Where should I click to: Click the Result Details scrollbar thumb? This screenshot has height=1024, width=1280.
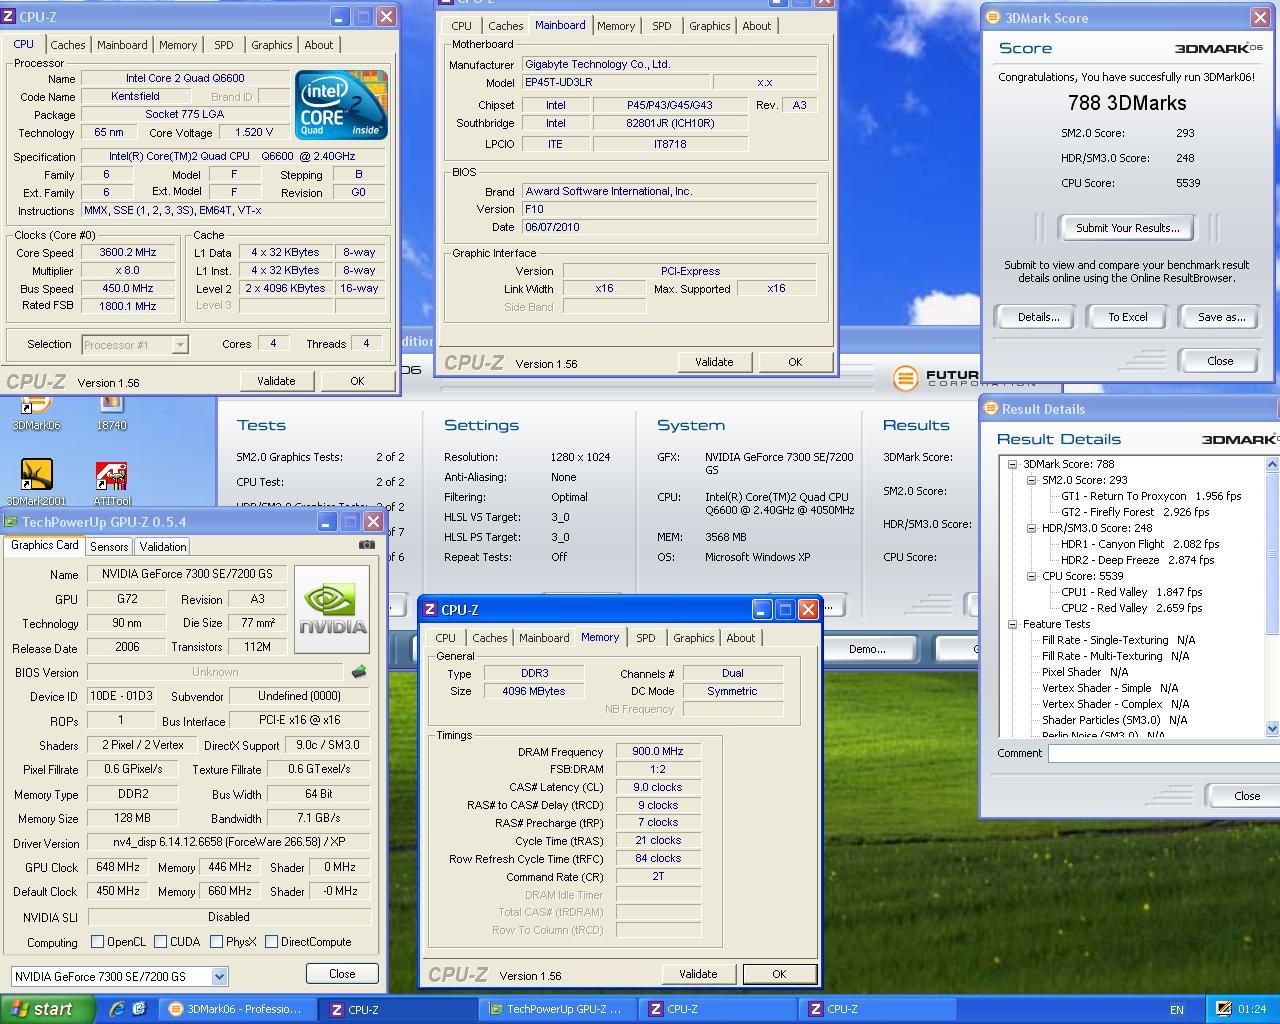pos(1272,552)
